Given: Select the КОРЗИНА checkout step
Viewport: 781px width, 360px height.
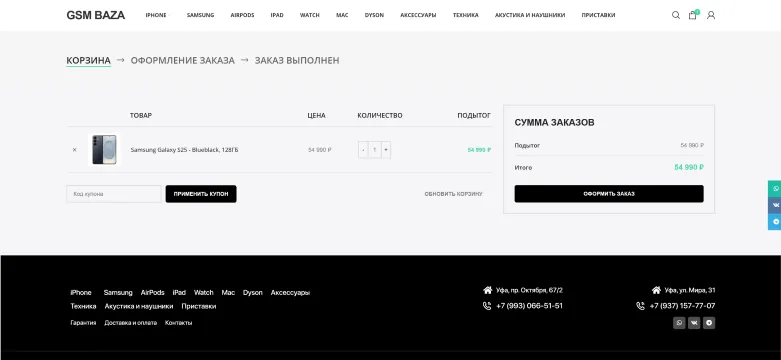Looking at the screenshot, I should pos(88,60).
